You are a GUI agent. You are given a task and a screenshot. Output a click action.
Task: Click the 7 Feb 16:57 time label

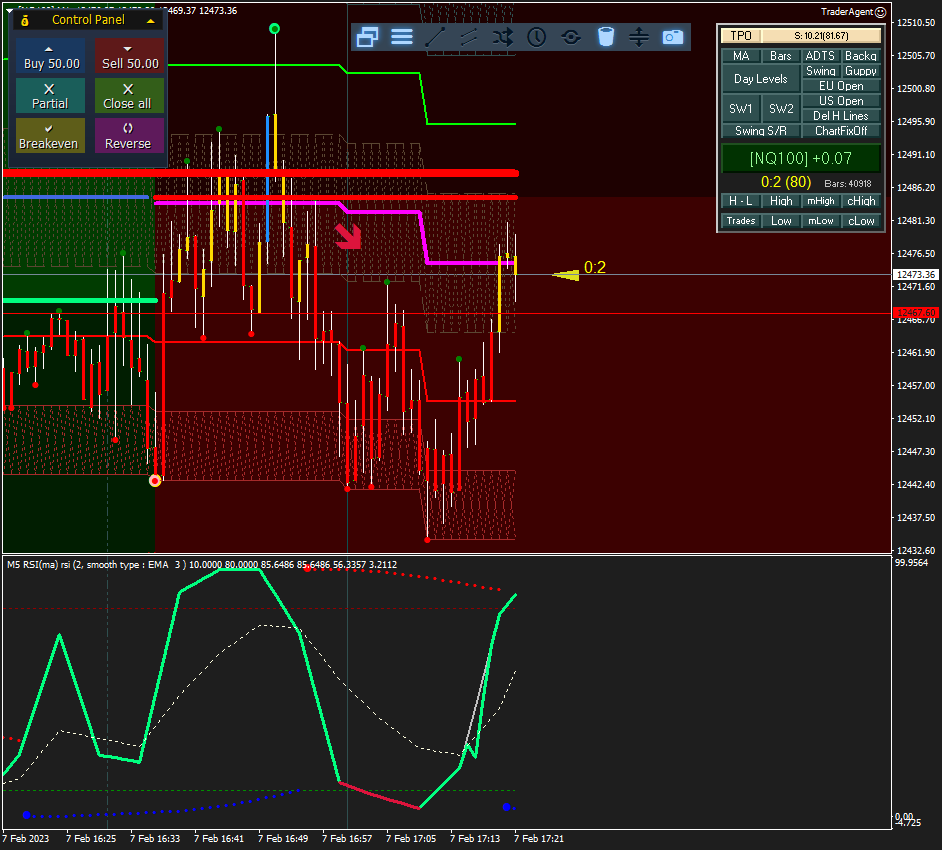[347, 839]
